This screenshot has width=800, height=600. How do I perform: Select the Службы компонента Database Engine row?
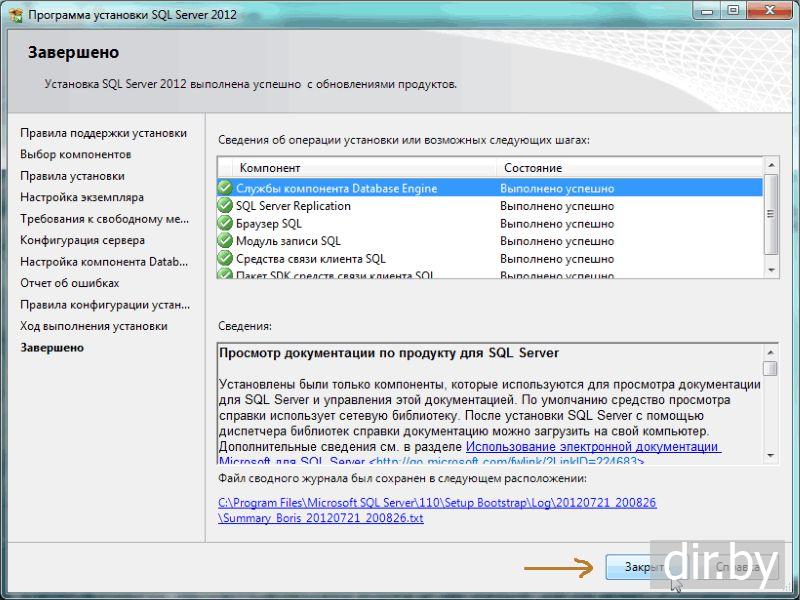(490, 188)
